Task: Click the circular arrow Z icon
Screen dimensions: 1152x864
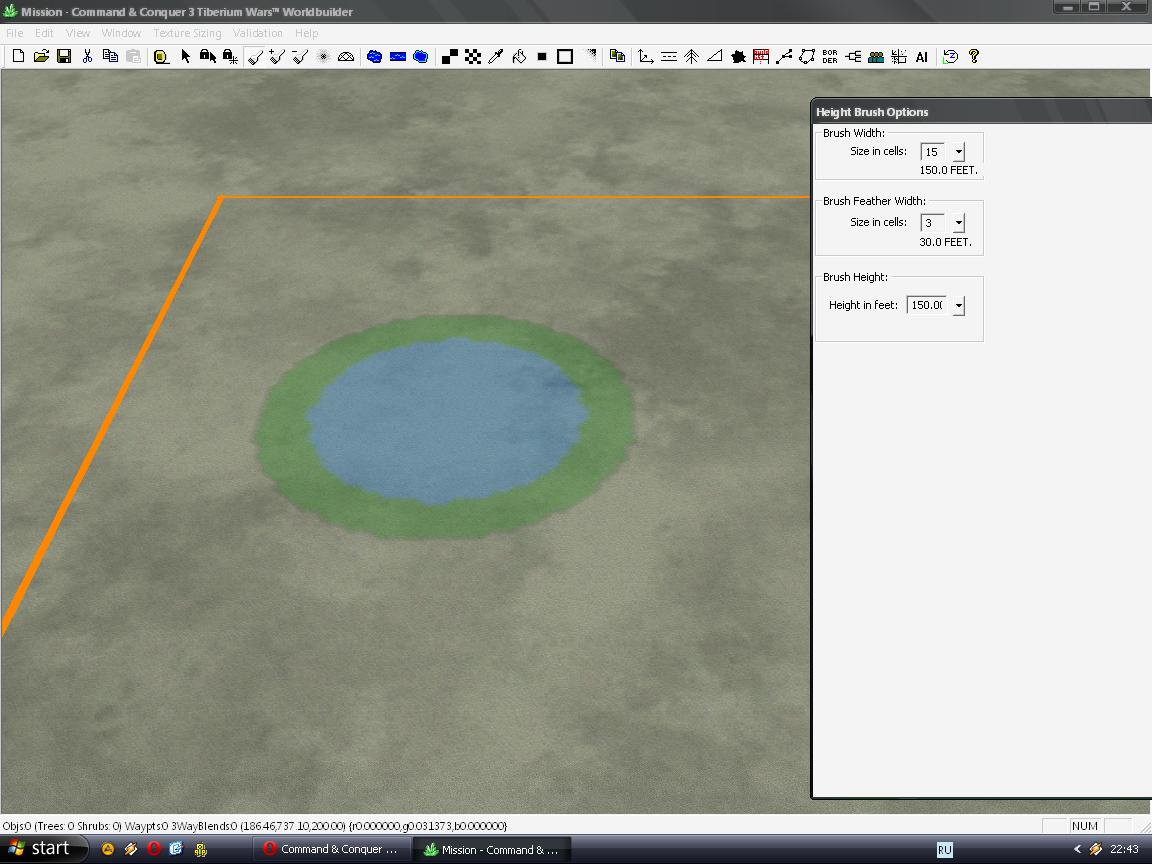Action: (x=950, y=57)
